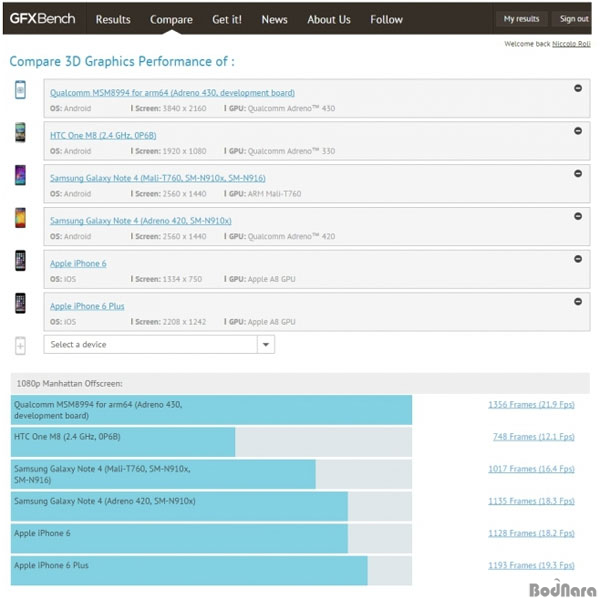The width and height of the screenshot is (600, 600).
Task: Click the Qualcomm MSM8994 benchmark bar
Action: tap(211, 410)
